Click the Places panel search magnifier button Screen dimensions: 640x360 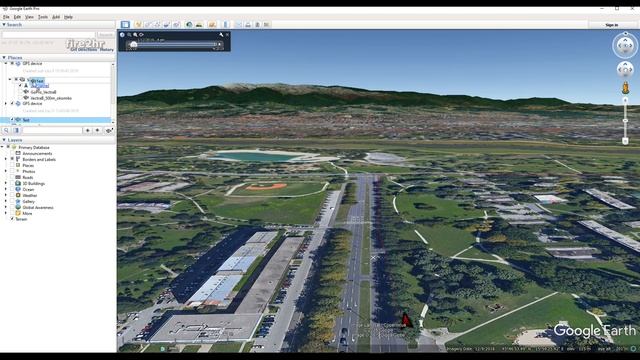pos(6,130)
